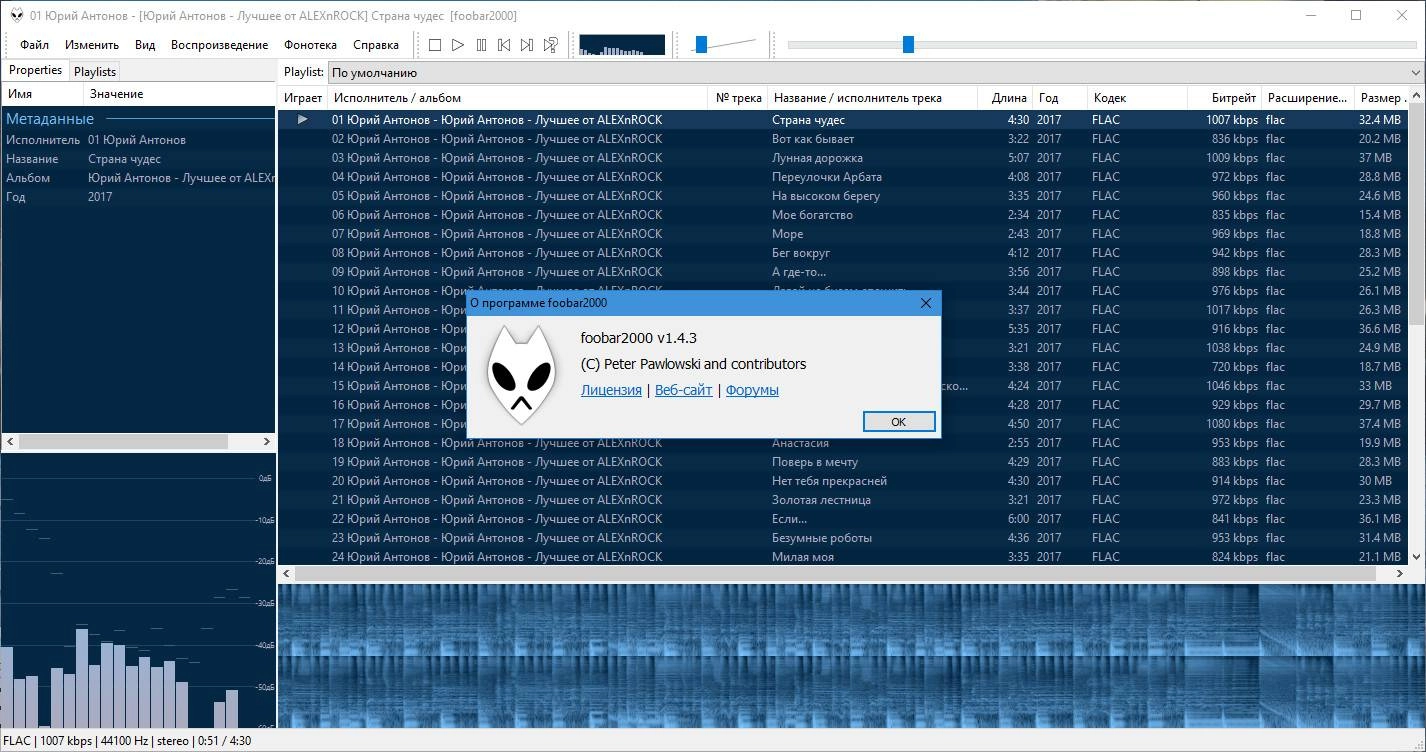Click the seek bar handle

point(908,44)
